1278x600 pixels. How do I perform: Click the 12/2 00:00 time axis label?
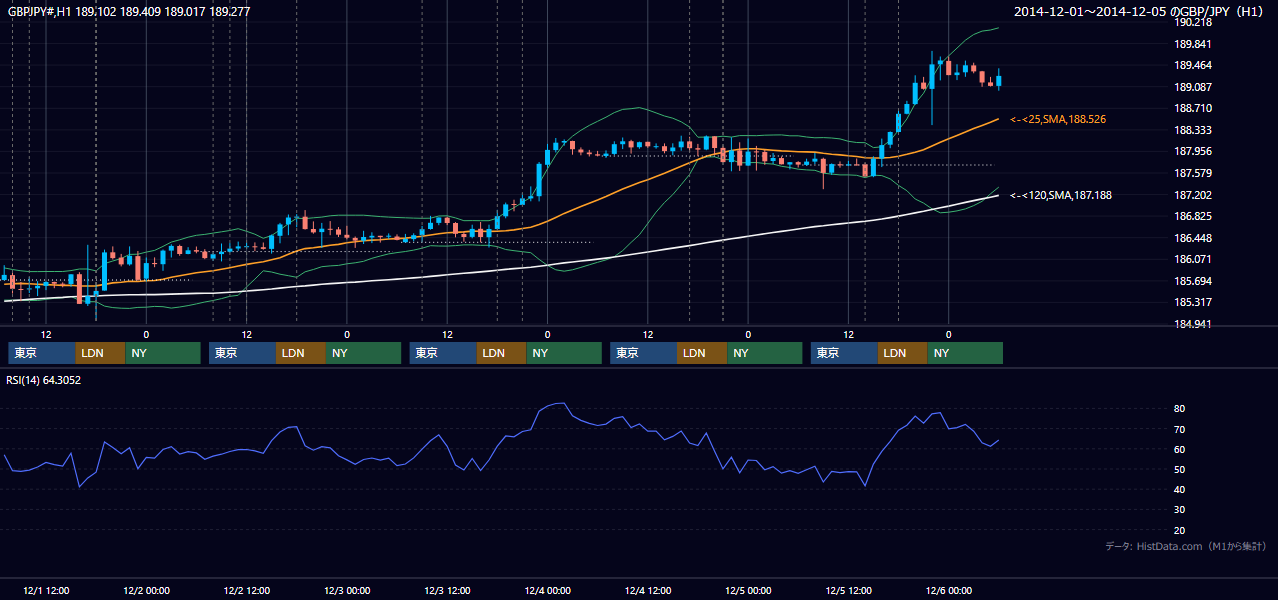point(146,591)
